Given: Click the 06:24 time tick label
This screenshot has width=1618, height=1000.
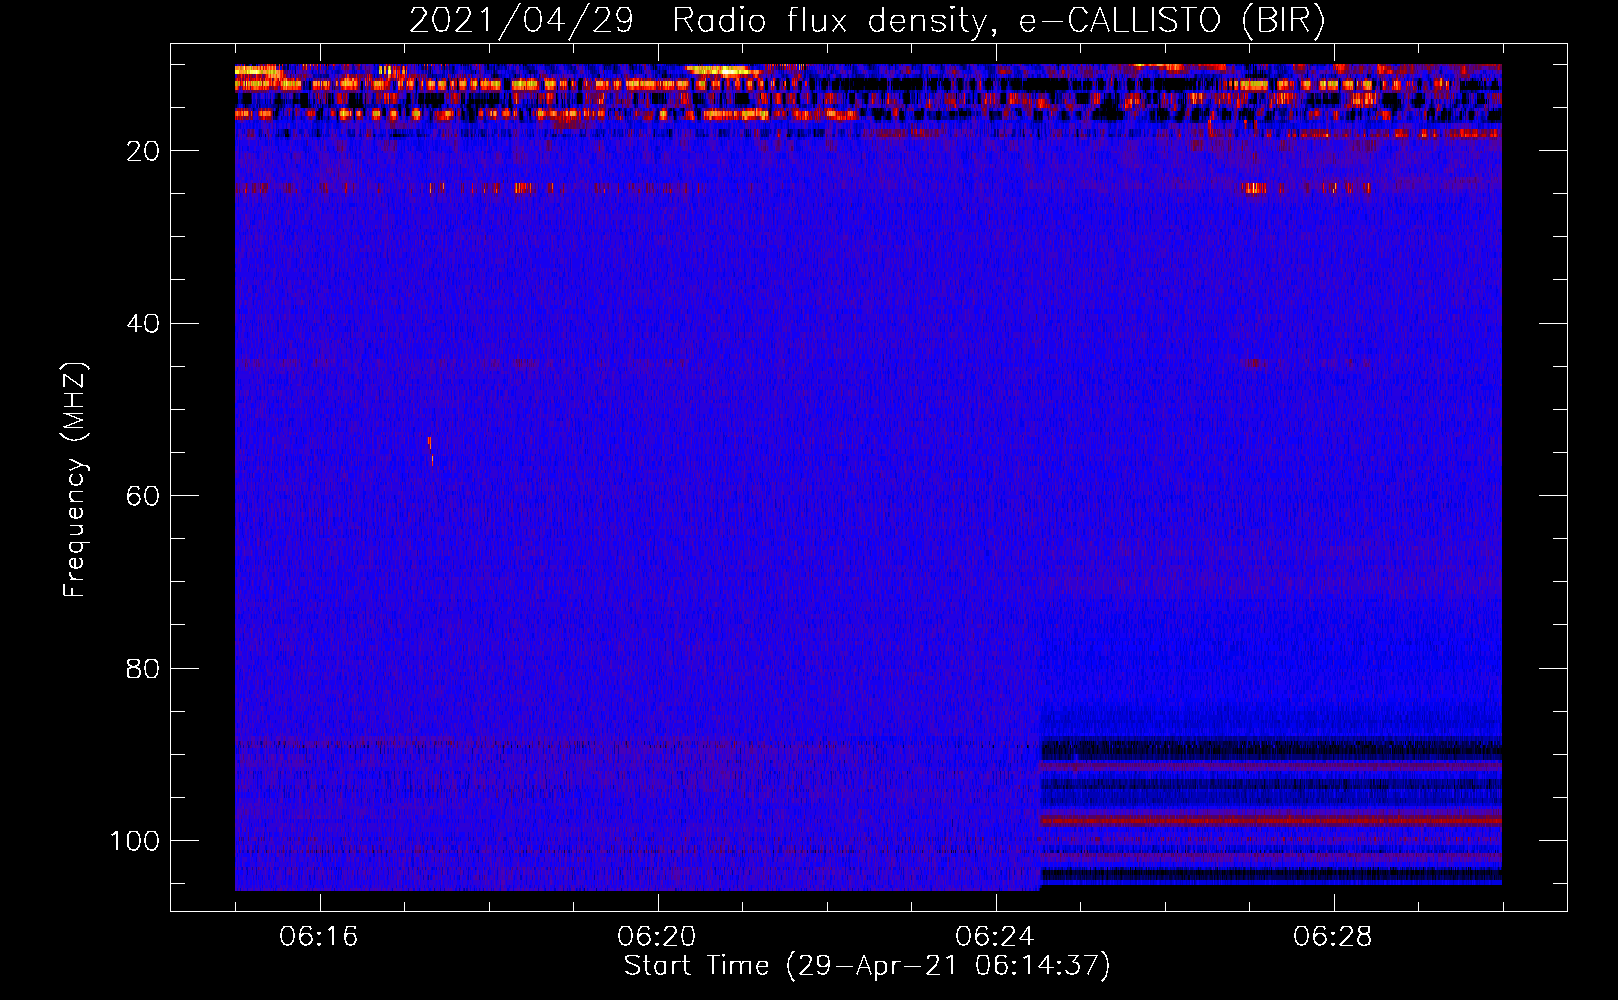Looking at the screenshot, I should [x=995, y=937].
